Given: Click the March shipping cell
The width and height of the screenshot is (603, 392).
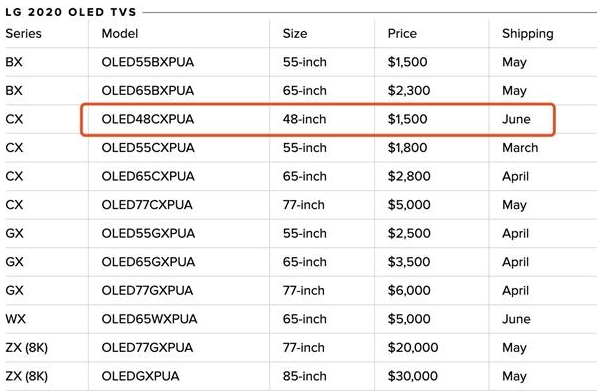Looking at the screenshot, I should [520, 148].
